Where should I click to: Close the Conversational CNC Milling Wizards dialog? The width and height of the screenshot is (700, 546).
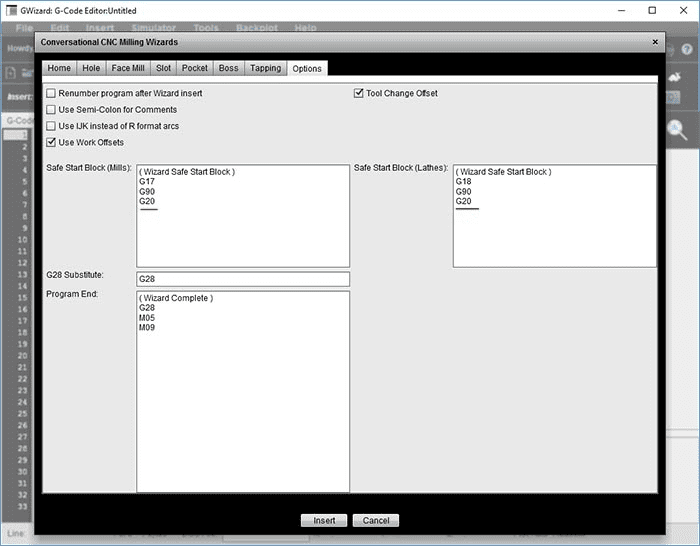tap(655, 42)
